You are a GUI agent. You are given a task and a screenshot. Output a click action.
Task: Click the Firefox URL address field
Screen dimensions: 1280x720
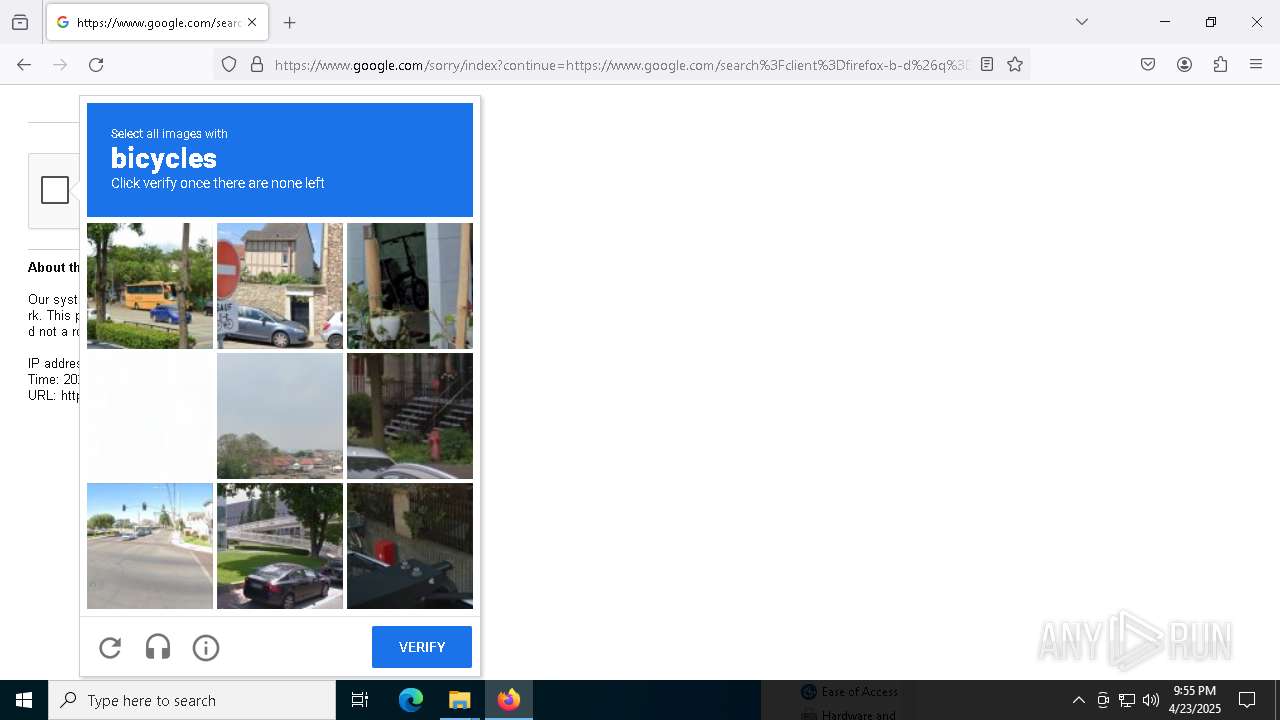pyautogui.click(x=620, y=65)
